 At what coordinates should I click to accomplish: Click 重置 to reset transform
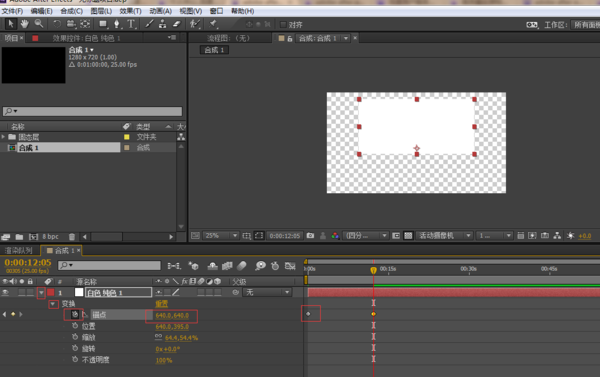(x=162, y=304)
